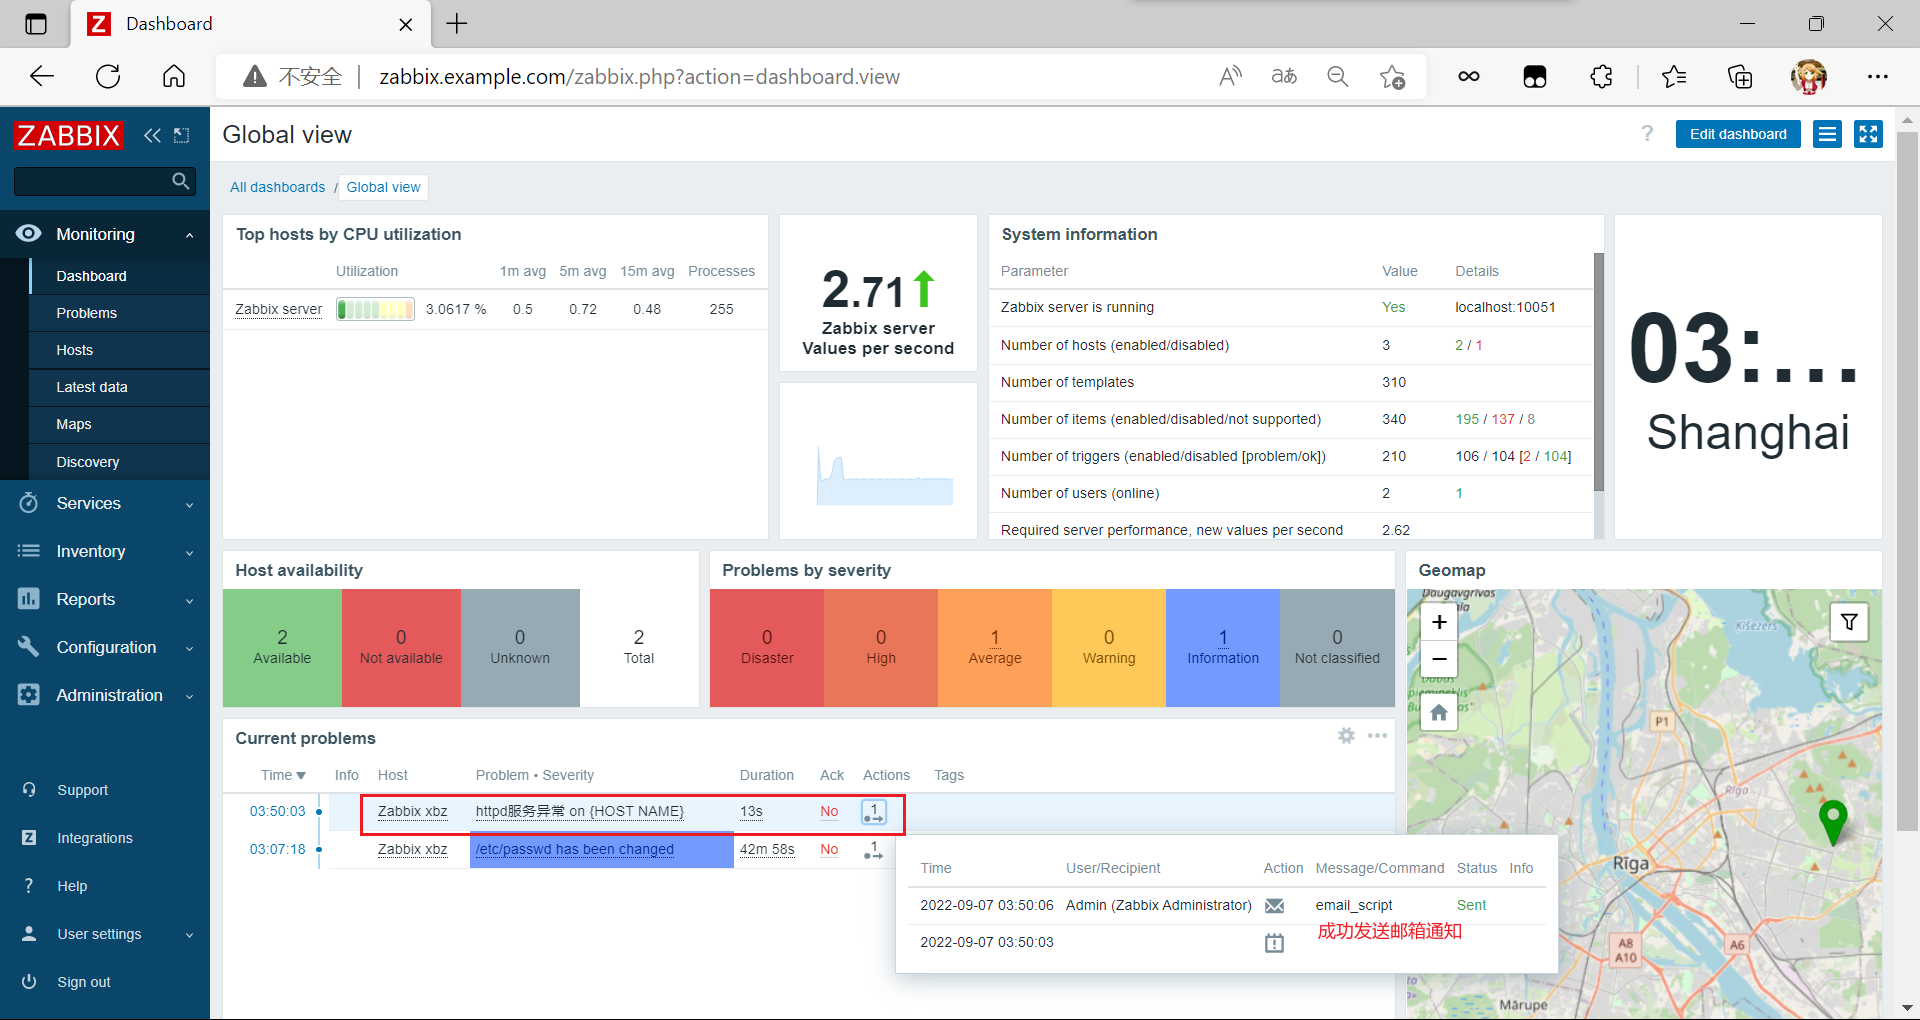The height and width of the screenshot is (1020, 1920).
Task: Collapse the Monitoring menu section
Action: click(105, 234)
